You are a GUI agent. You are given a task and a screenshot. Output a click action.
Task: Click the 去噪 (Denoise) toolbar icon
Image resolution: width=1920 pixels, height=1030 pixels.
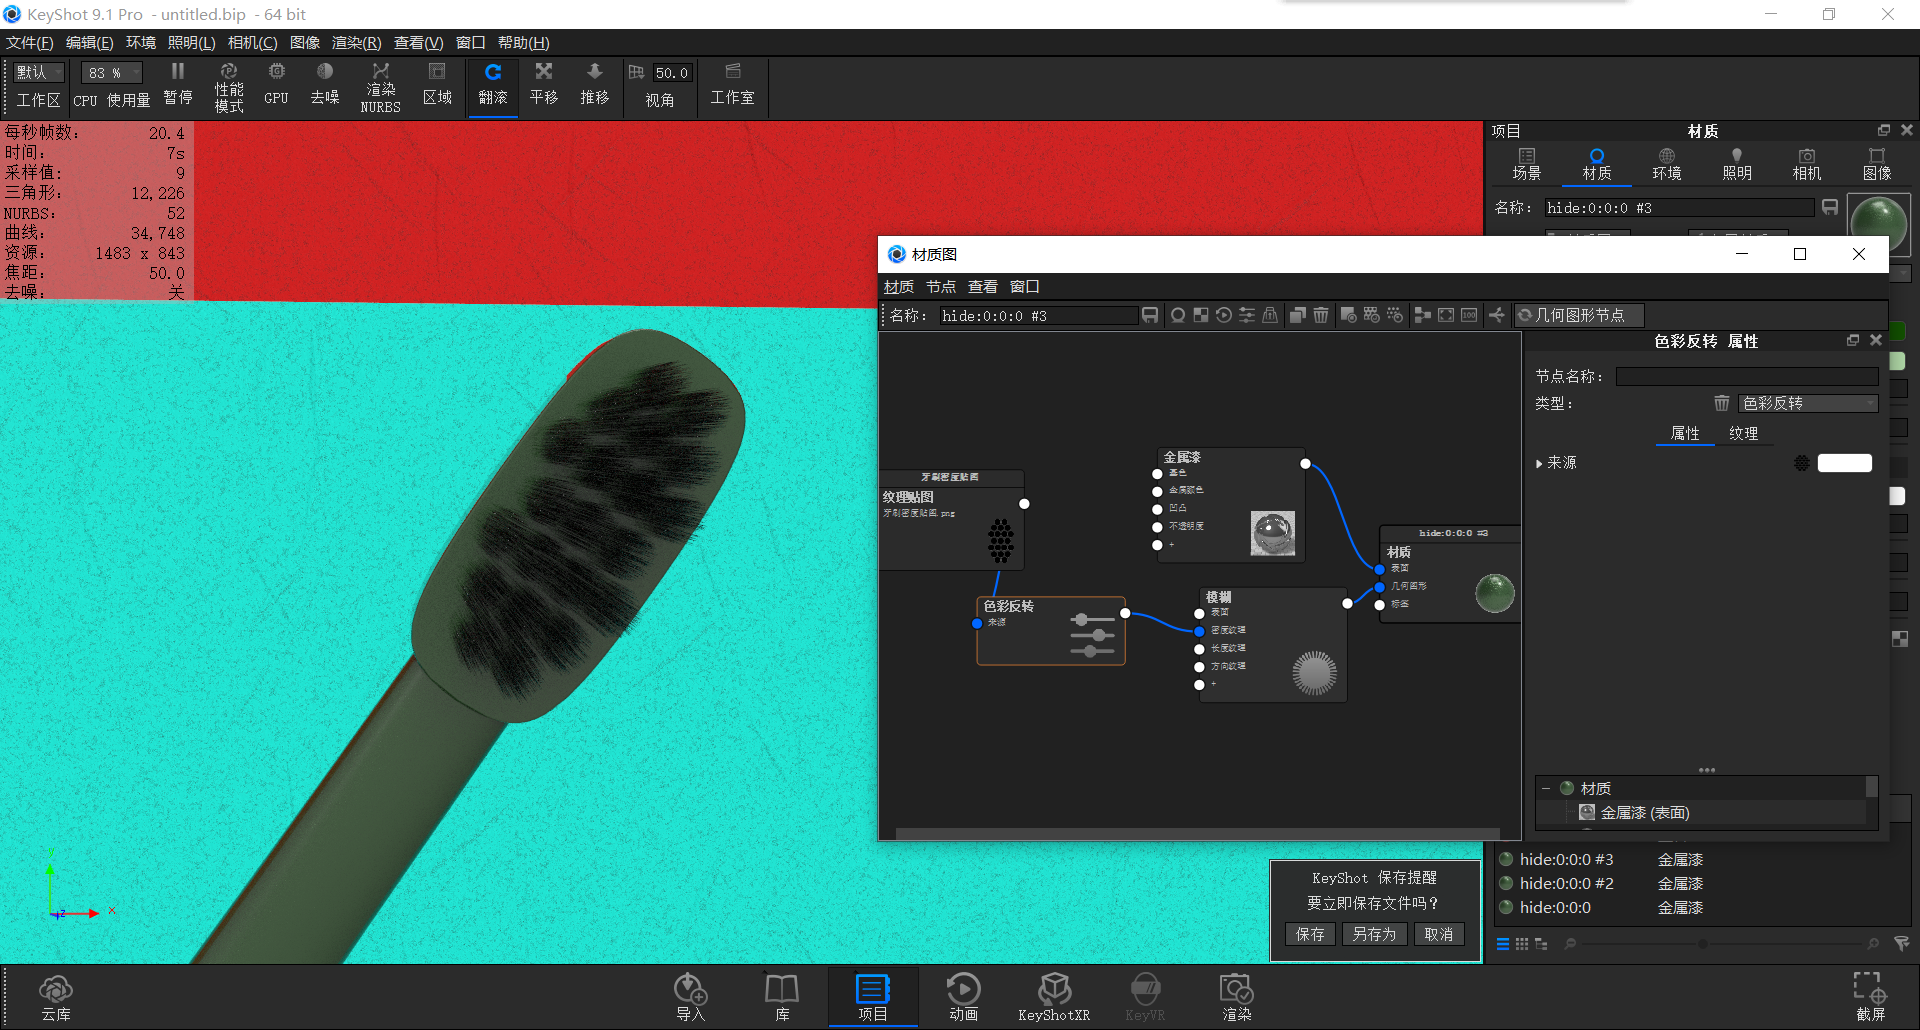tap(324, 87)
